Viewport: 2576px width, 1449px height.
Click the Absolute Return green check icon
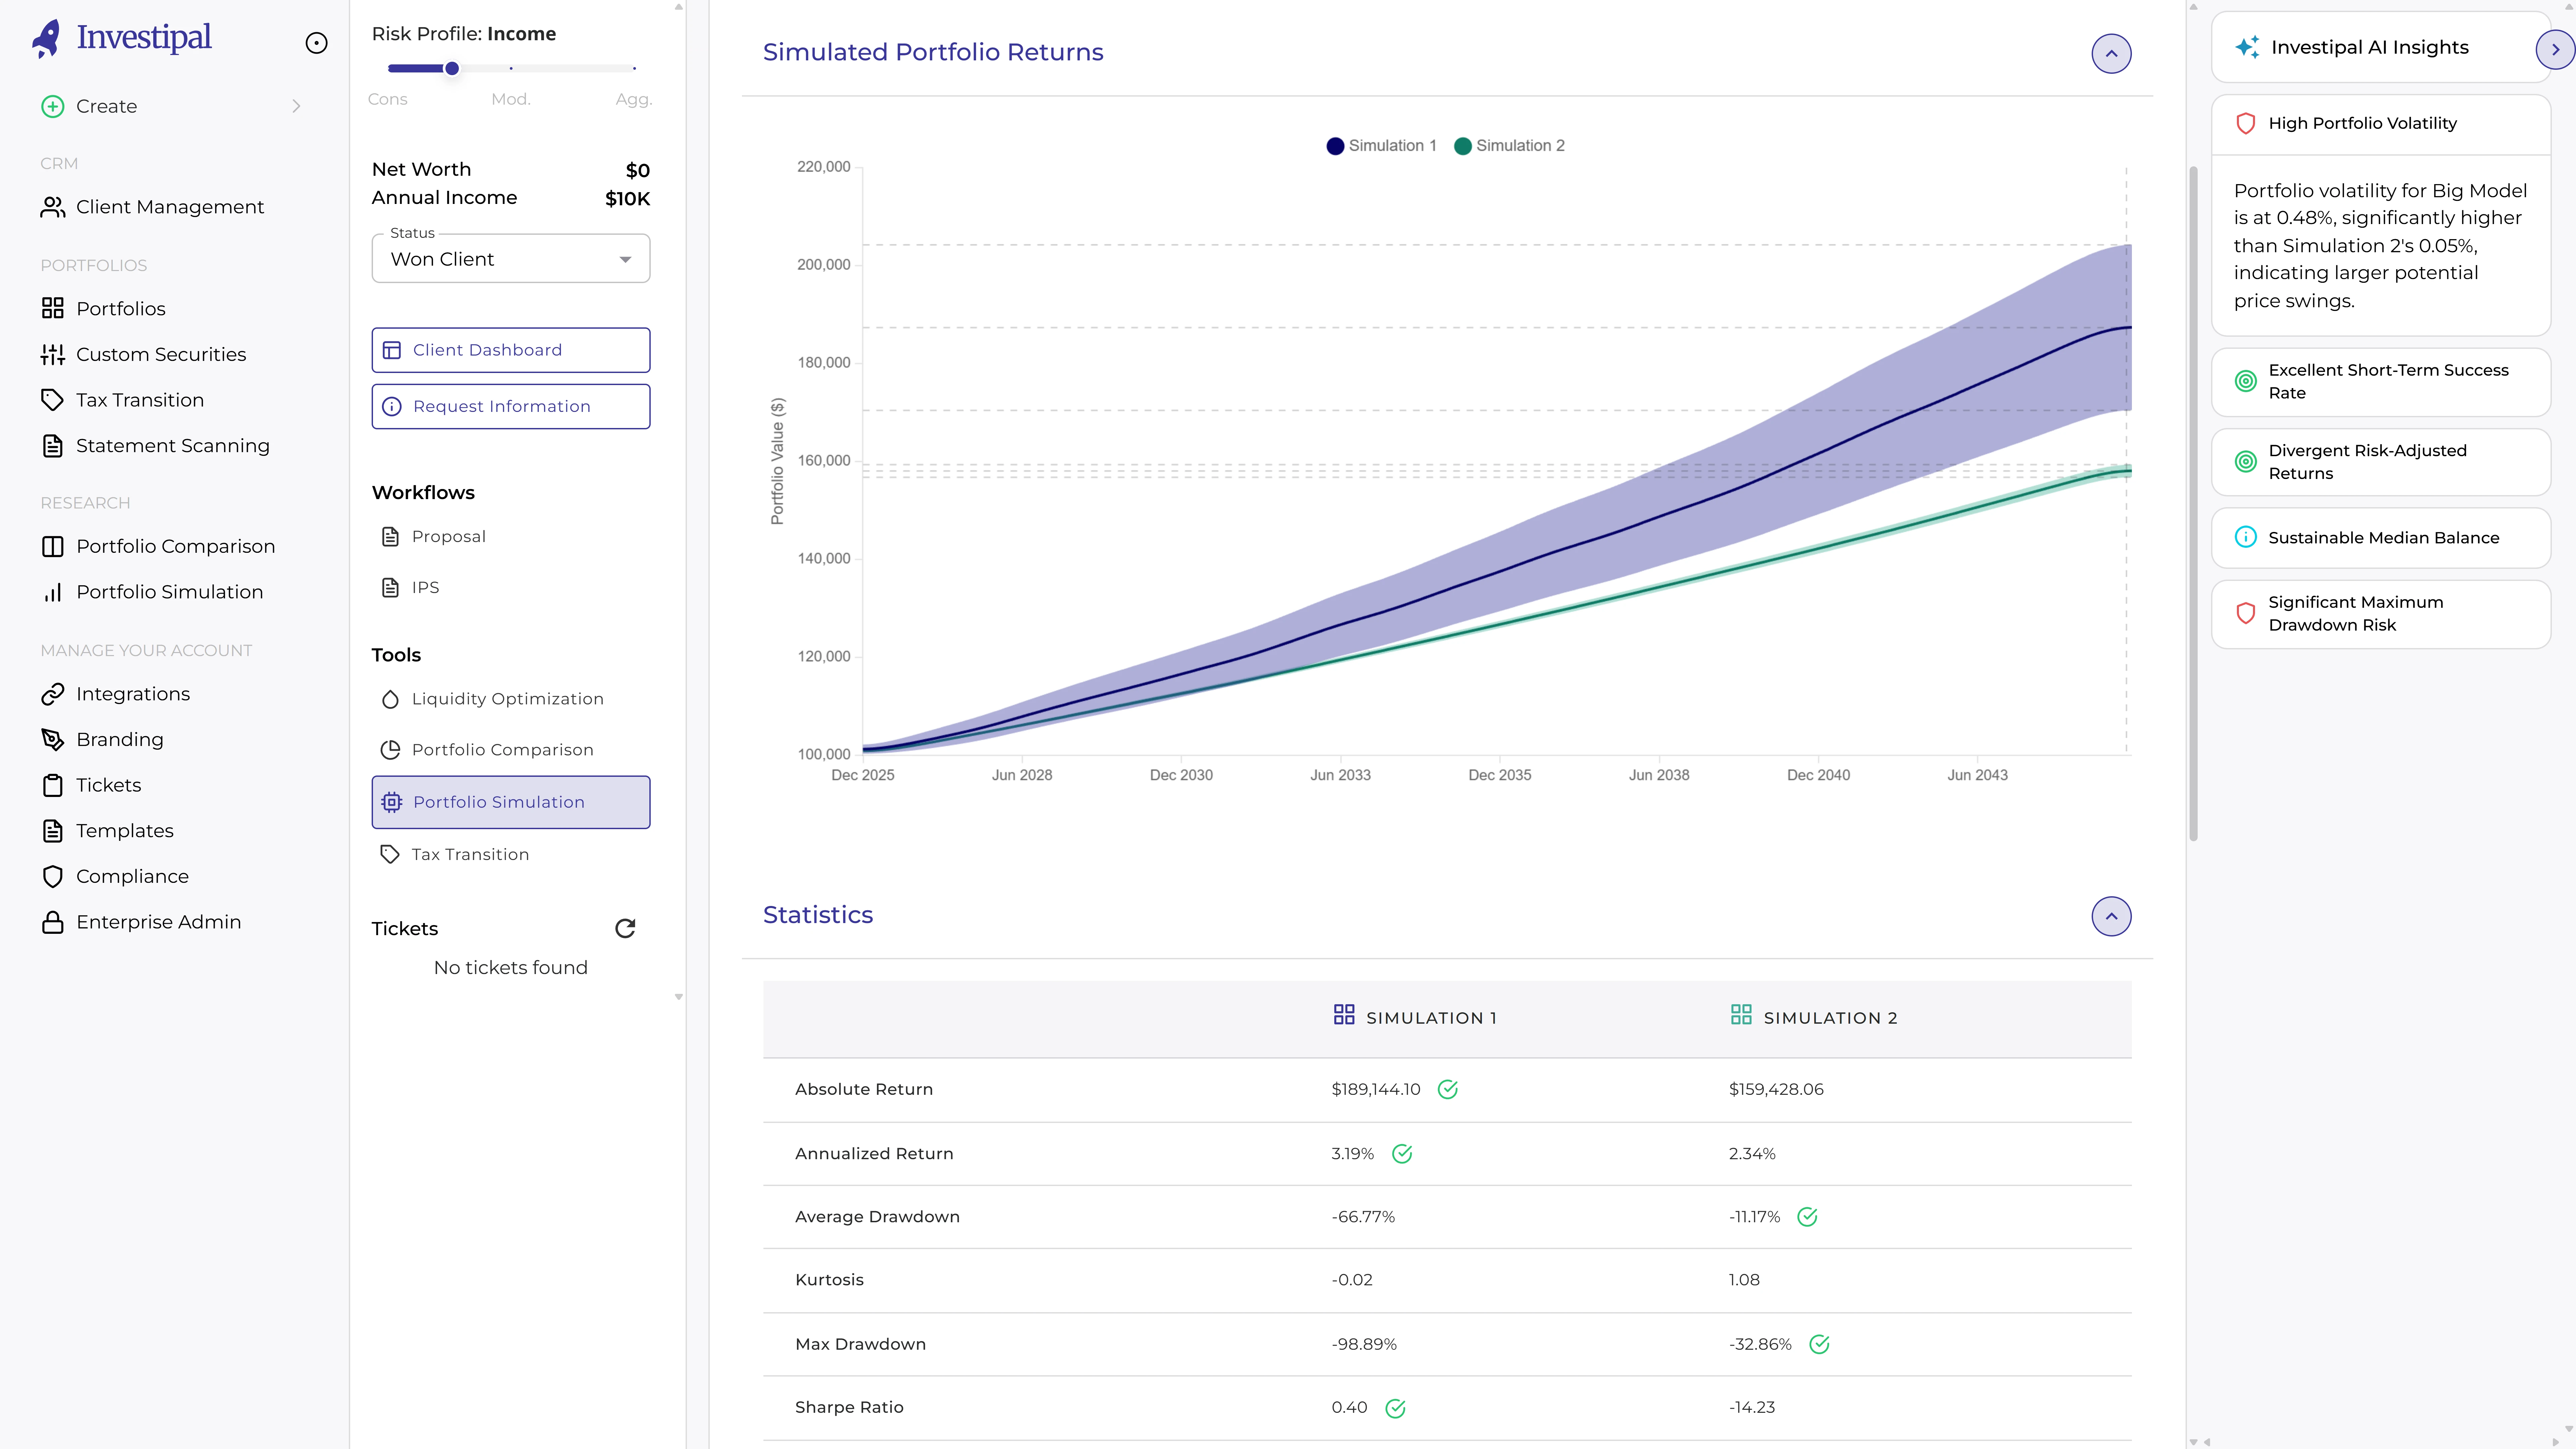1447,1090
